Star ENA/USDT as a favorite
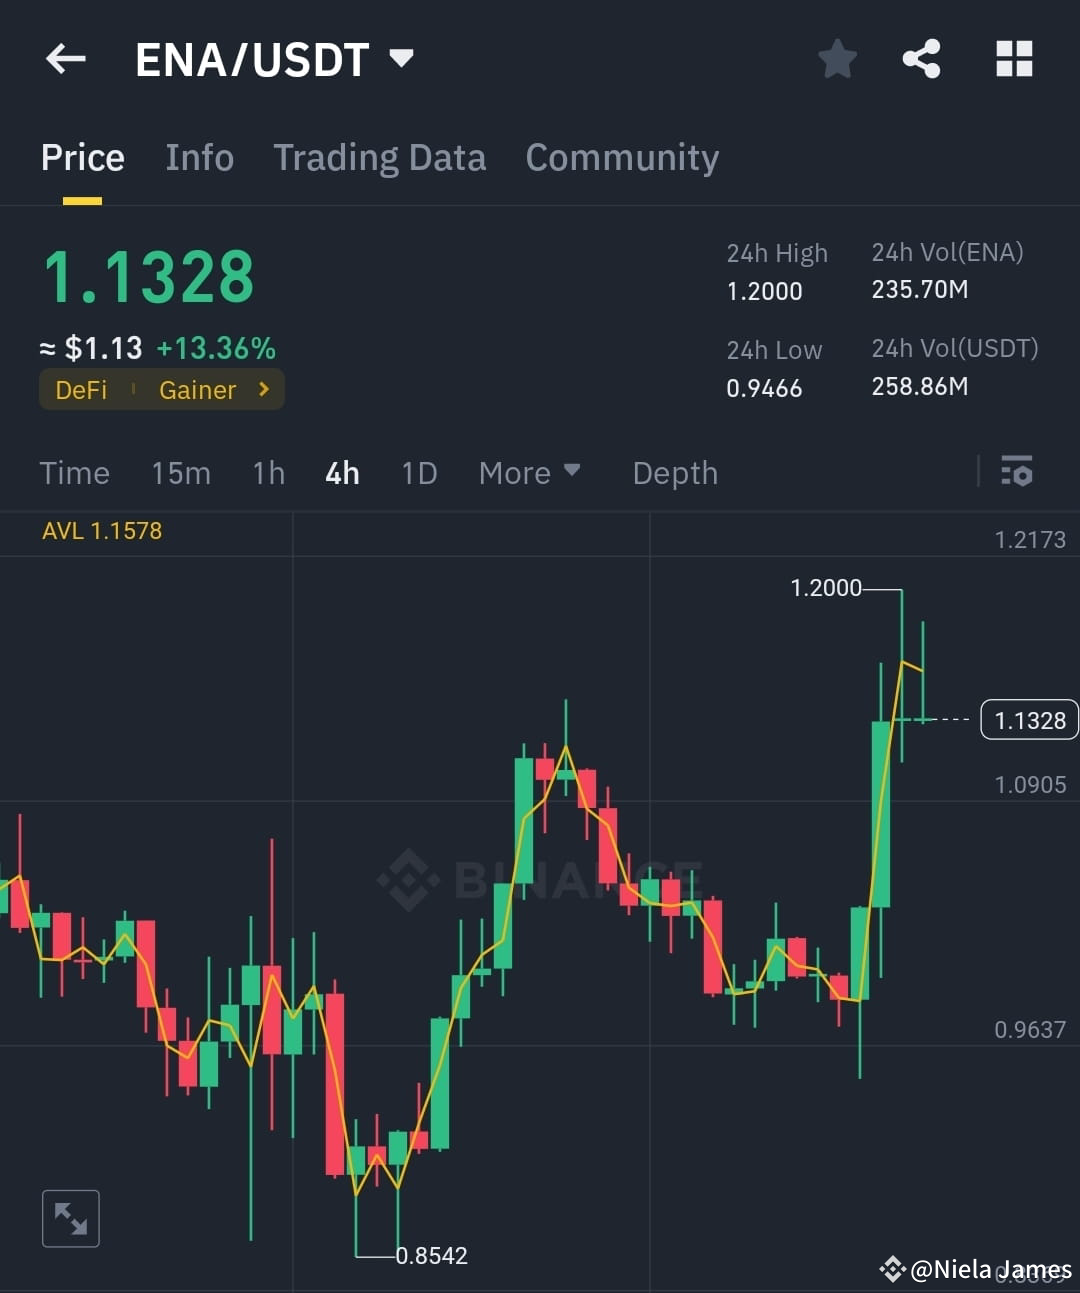 (x=837, y=58)
